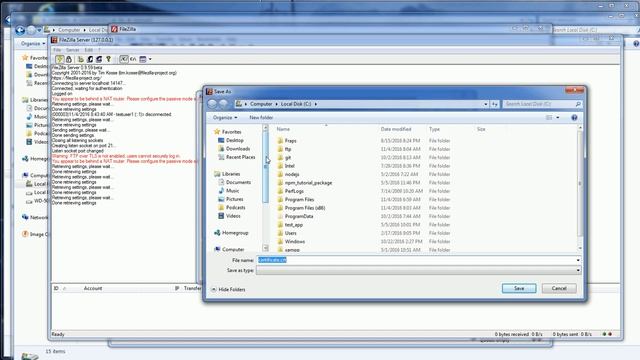Select the Fraps folder in the file list

point(291,141)
